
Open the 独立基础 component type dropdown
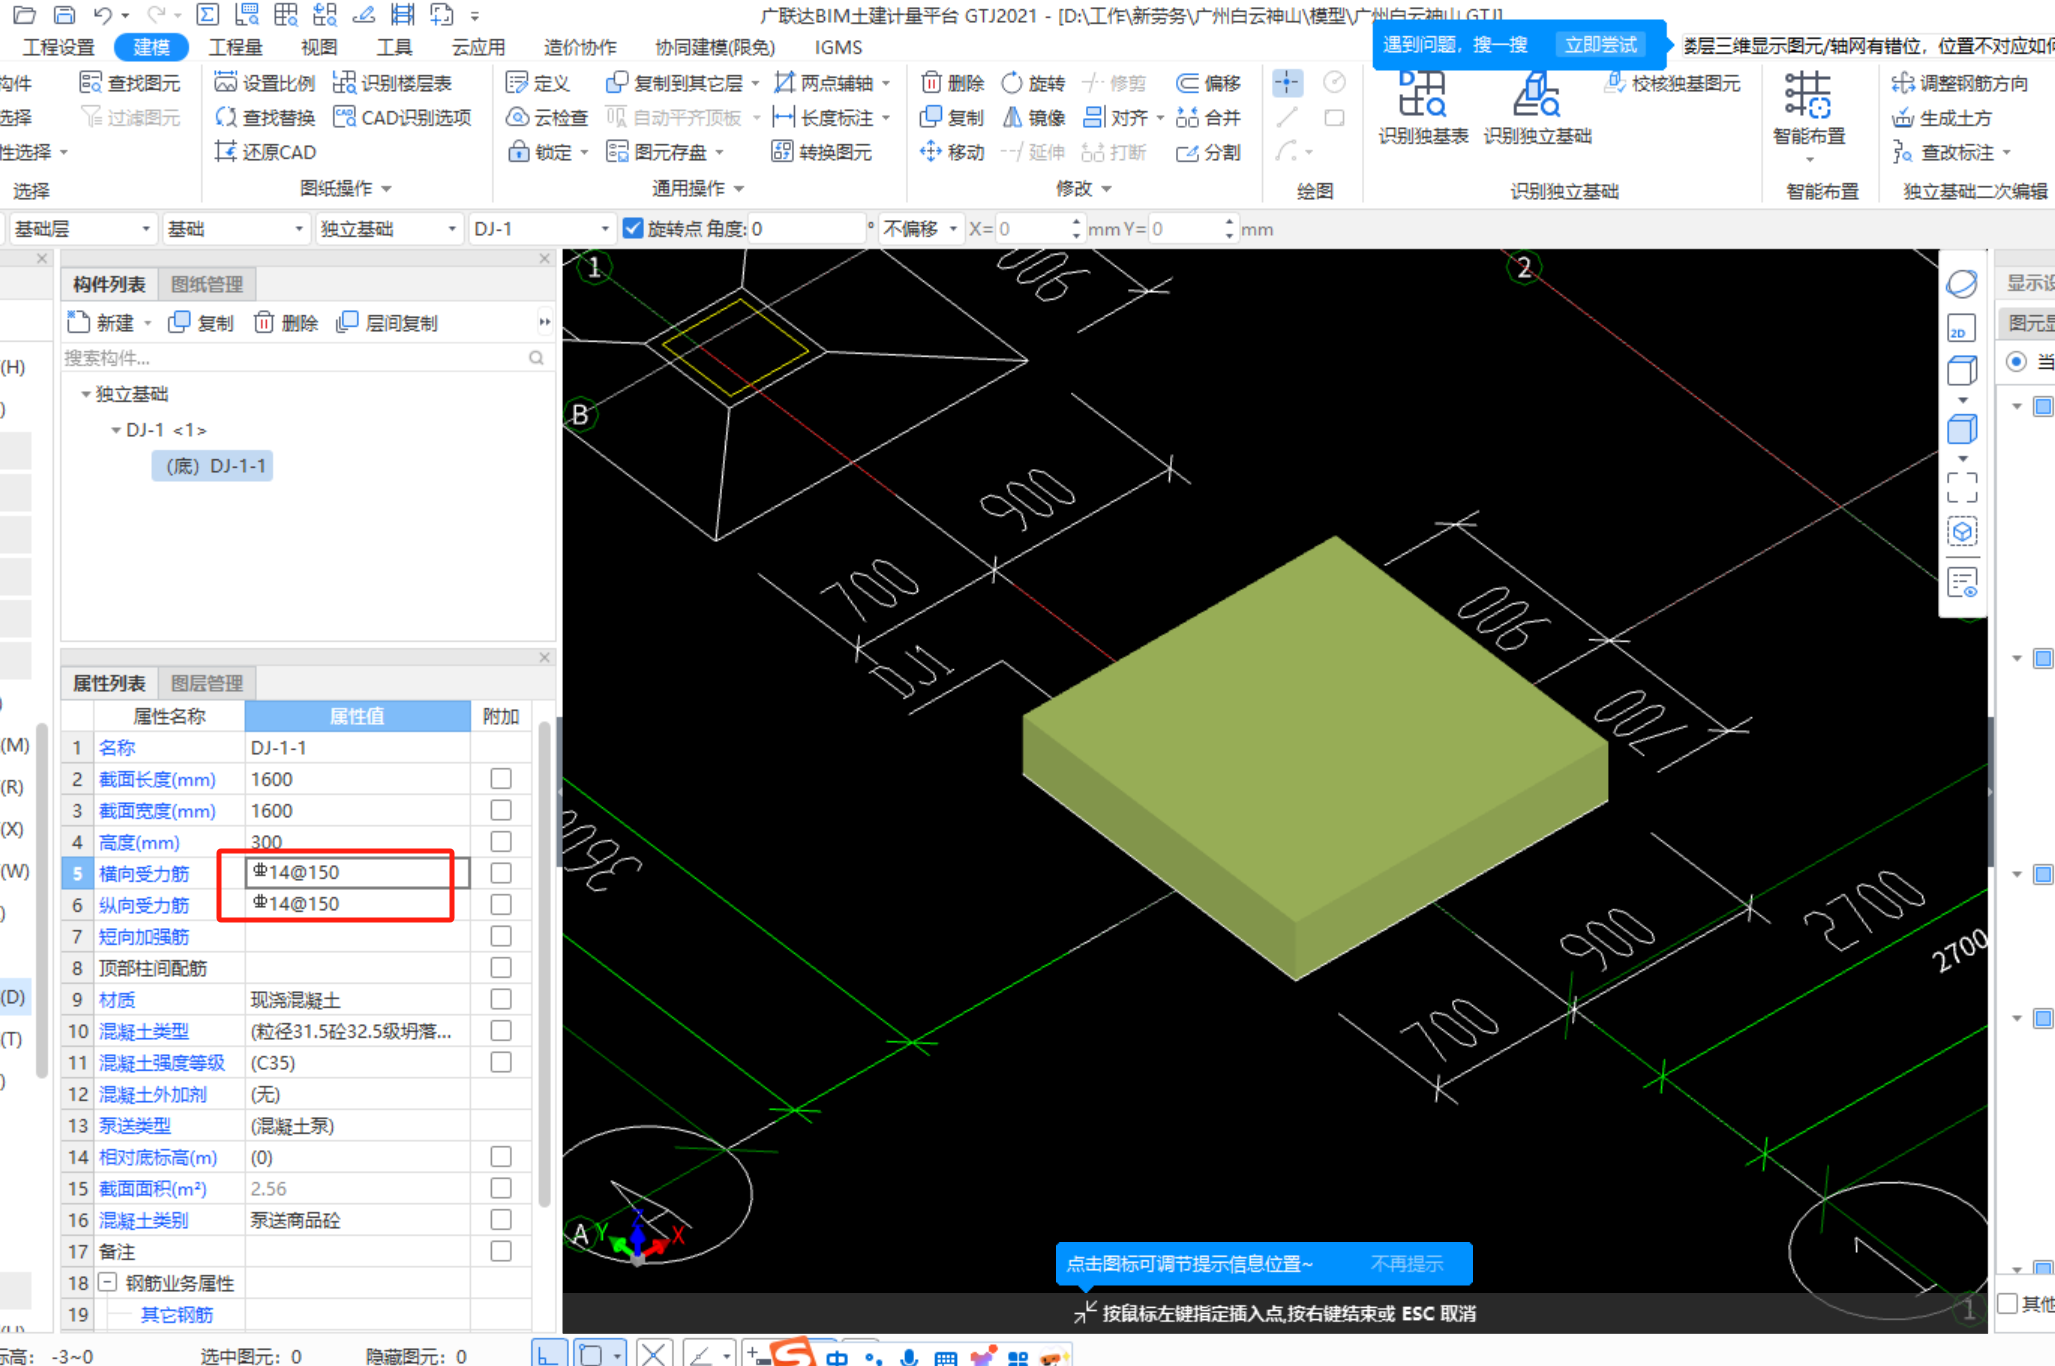click(x=389, y=229)
